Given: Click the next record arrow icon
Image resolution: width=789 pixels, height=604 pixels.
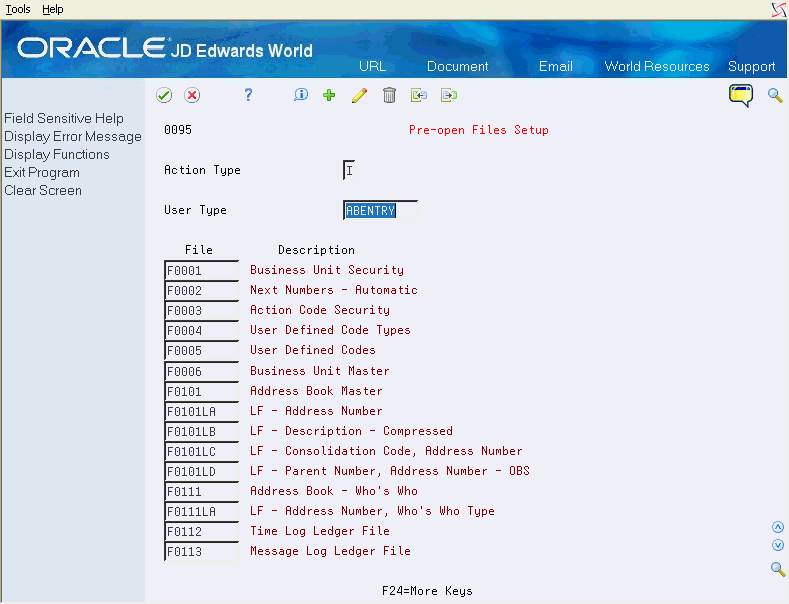Looking at the screenshot, I should [x=449, y=95].
